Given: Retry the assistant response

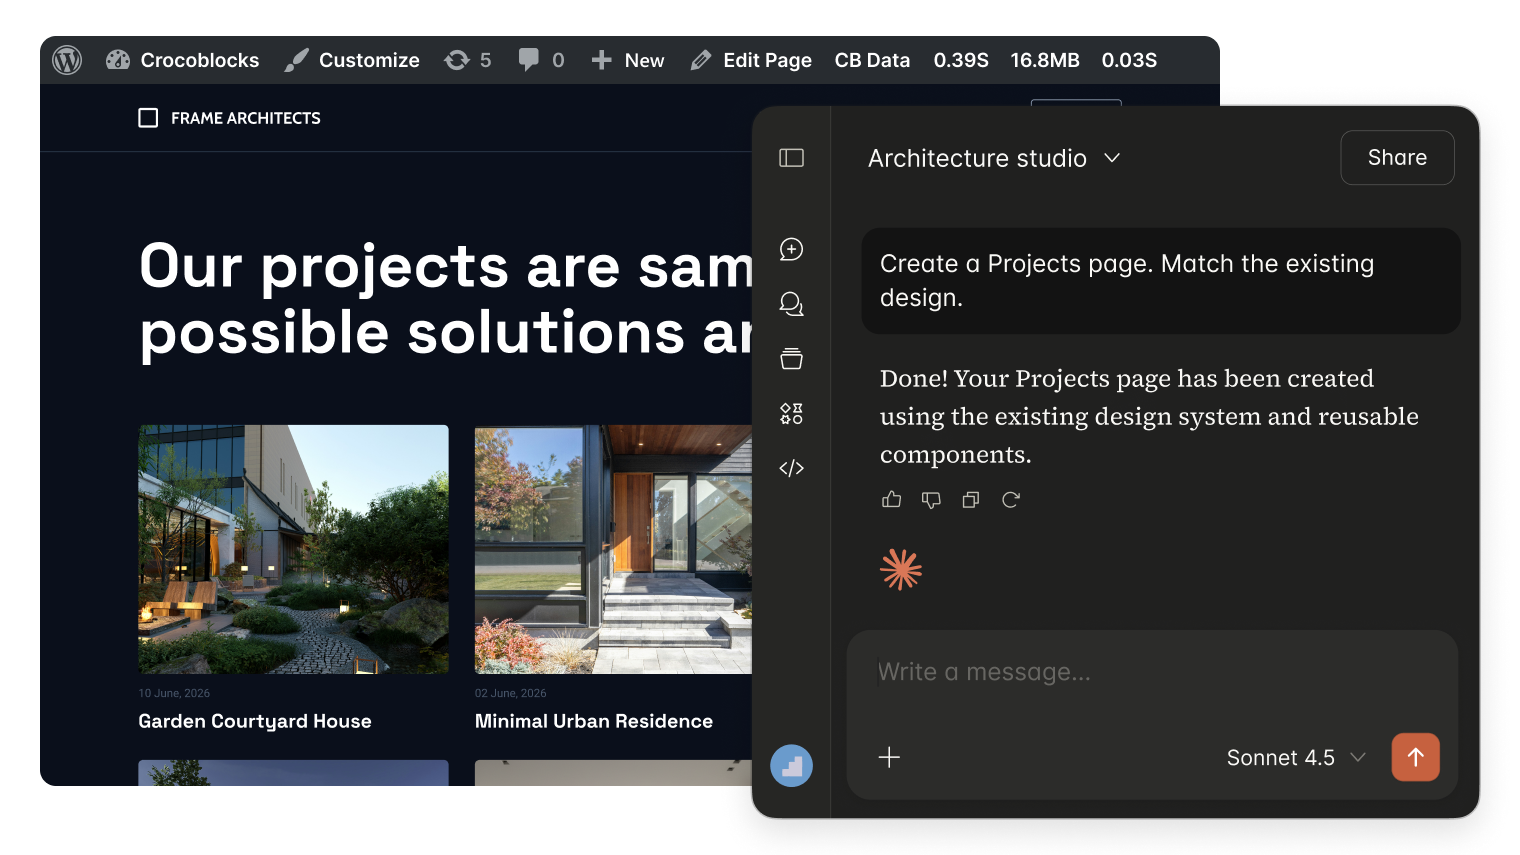Looking at the screenshot, I should coord(1011,499).
